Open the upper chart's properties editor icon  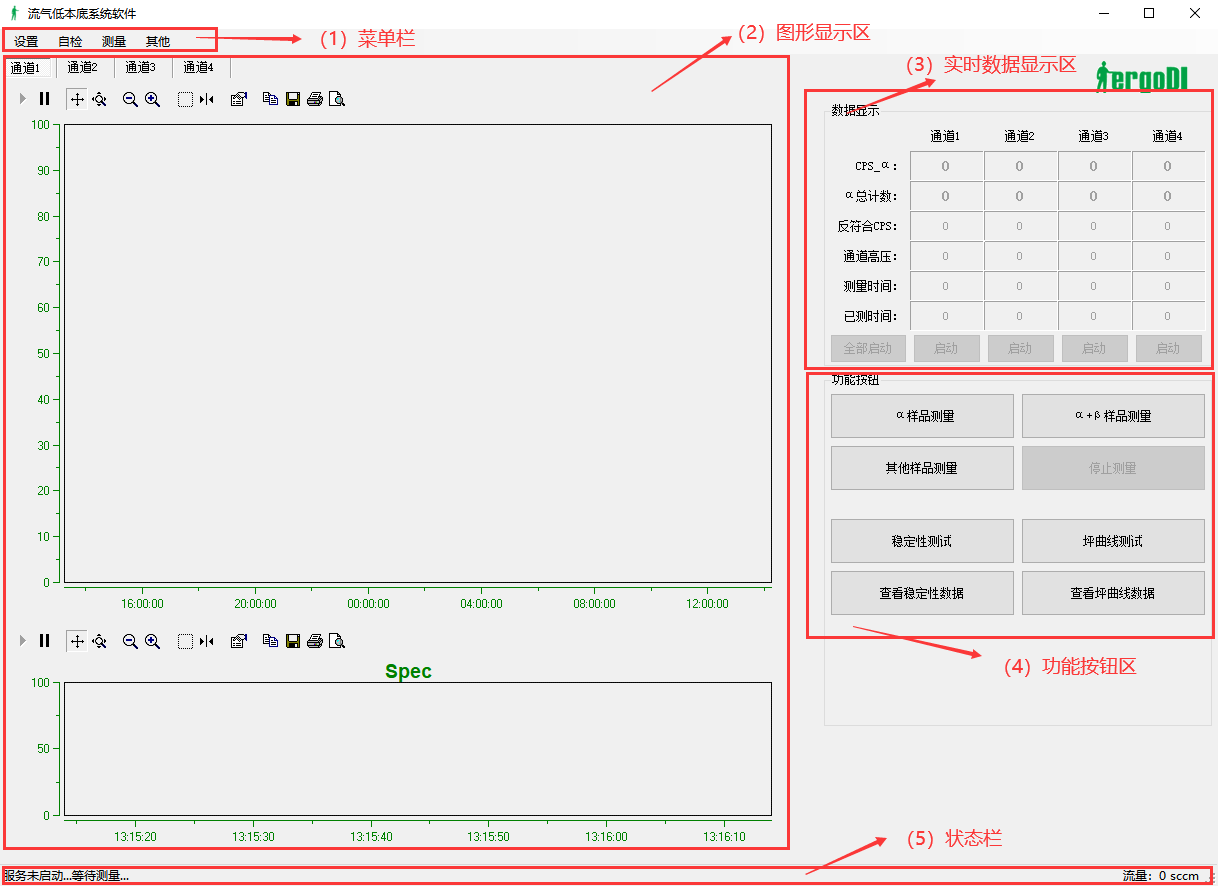238,99
